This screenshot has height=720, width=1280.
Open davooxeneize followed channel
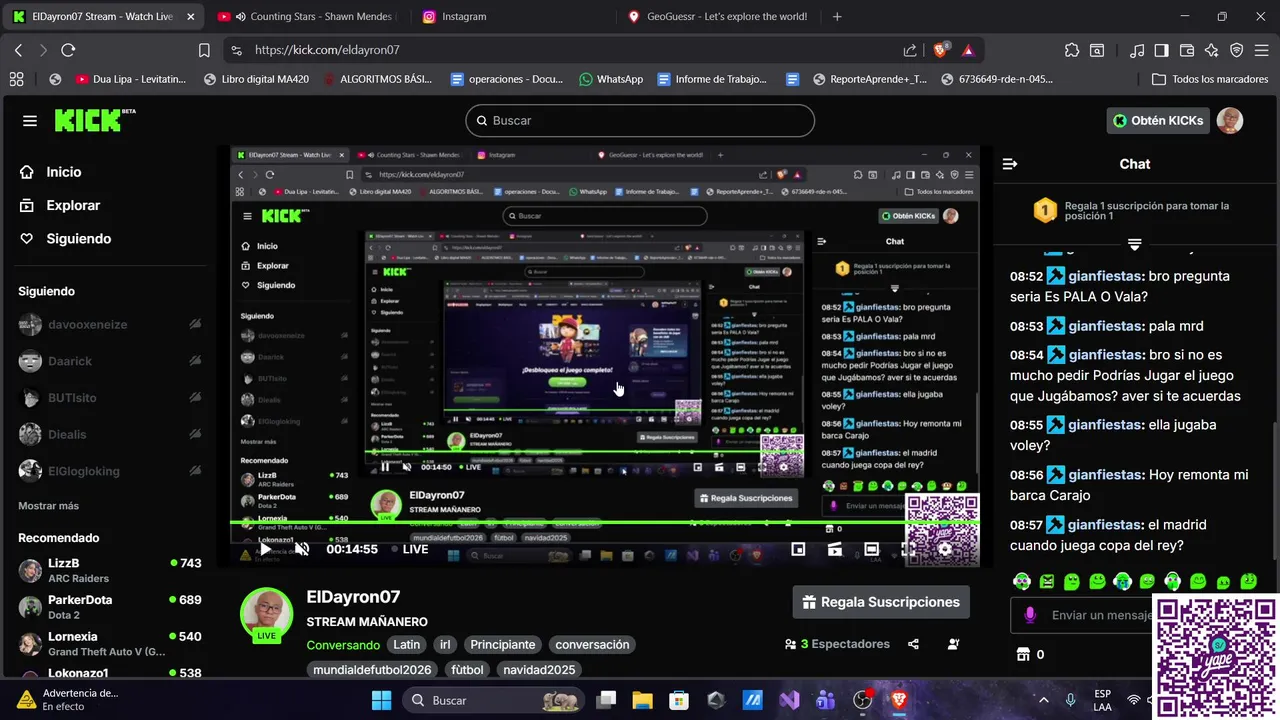[x=110, y=325]
